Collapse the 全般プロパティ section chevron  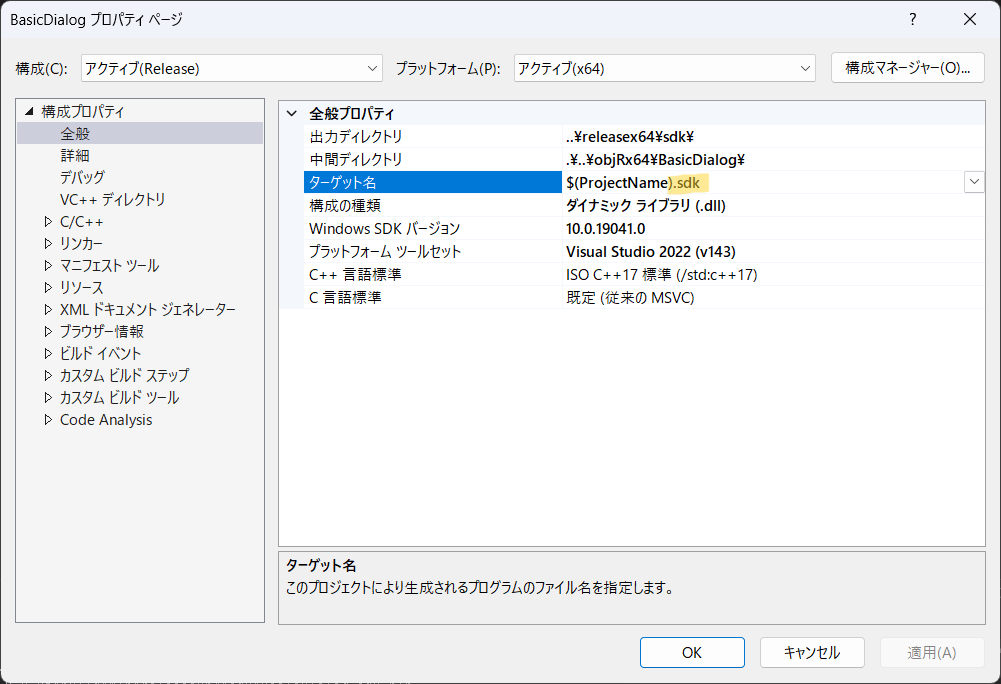[292, 114]
